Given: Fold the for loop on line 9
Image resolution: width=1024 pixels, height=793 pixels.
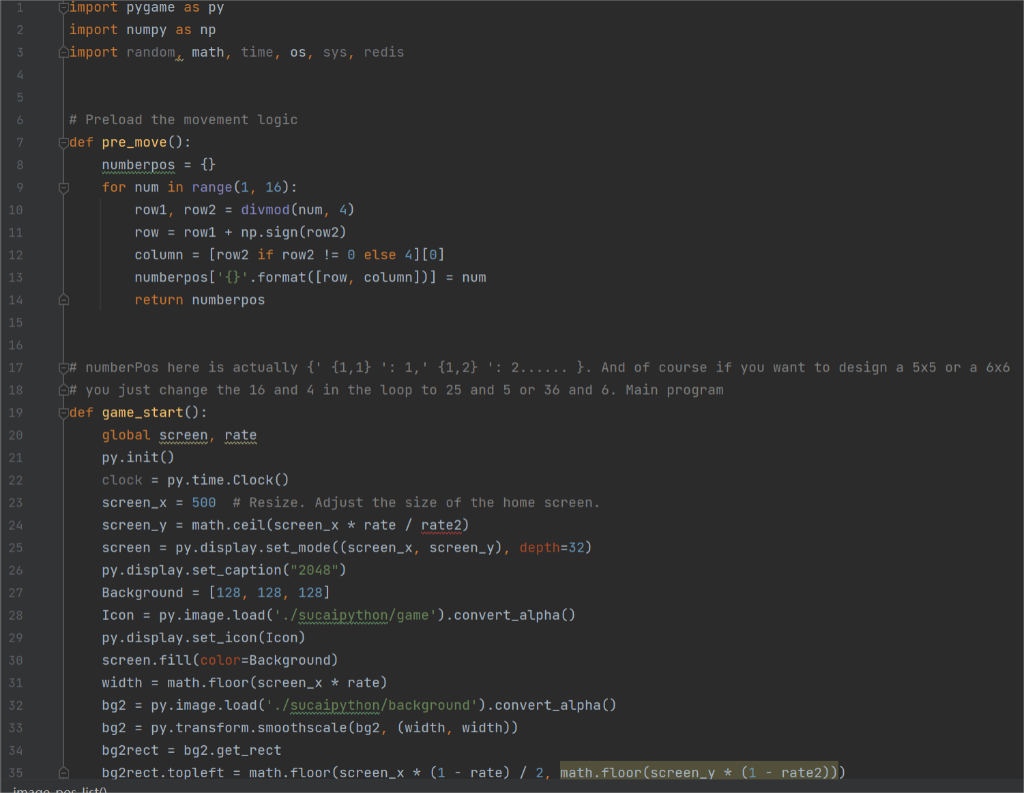Looking at the screenshot, I should point(63,187).
